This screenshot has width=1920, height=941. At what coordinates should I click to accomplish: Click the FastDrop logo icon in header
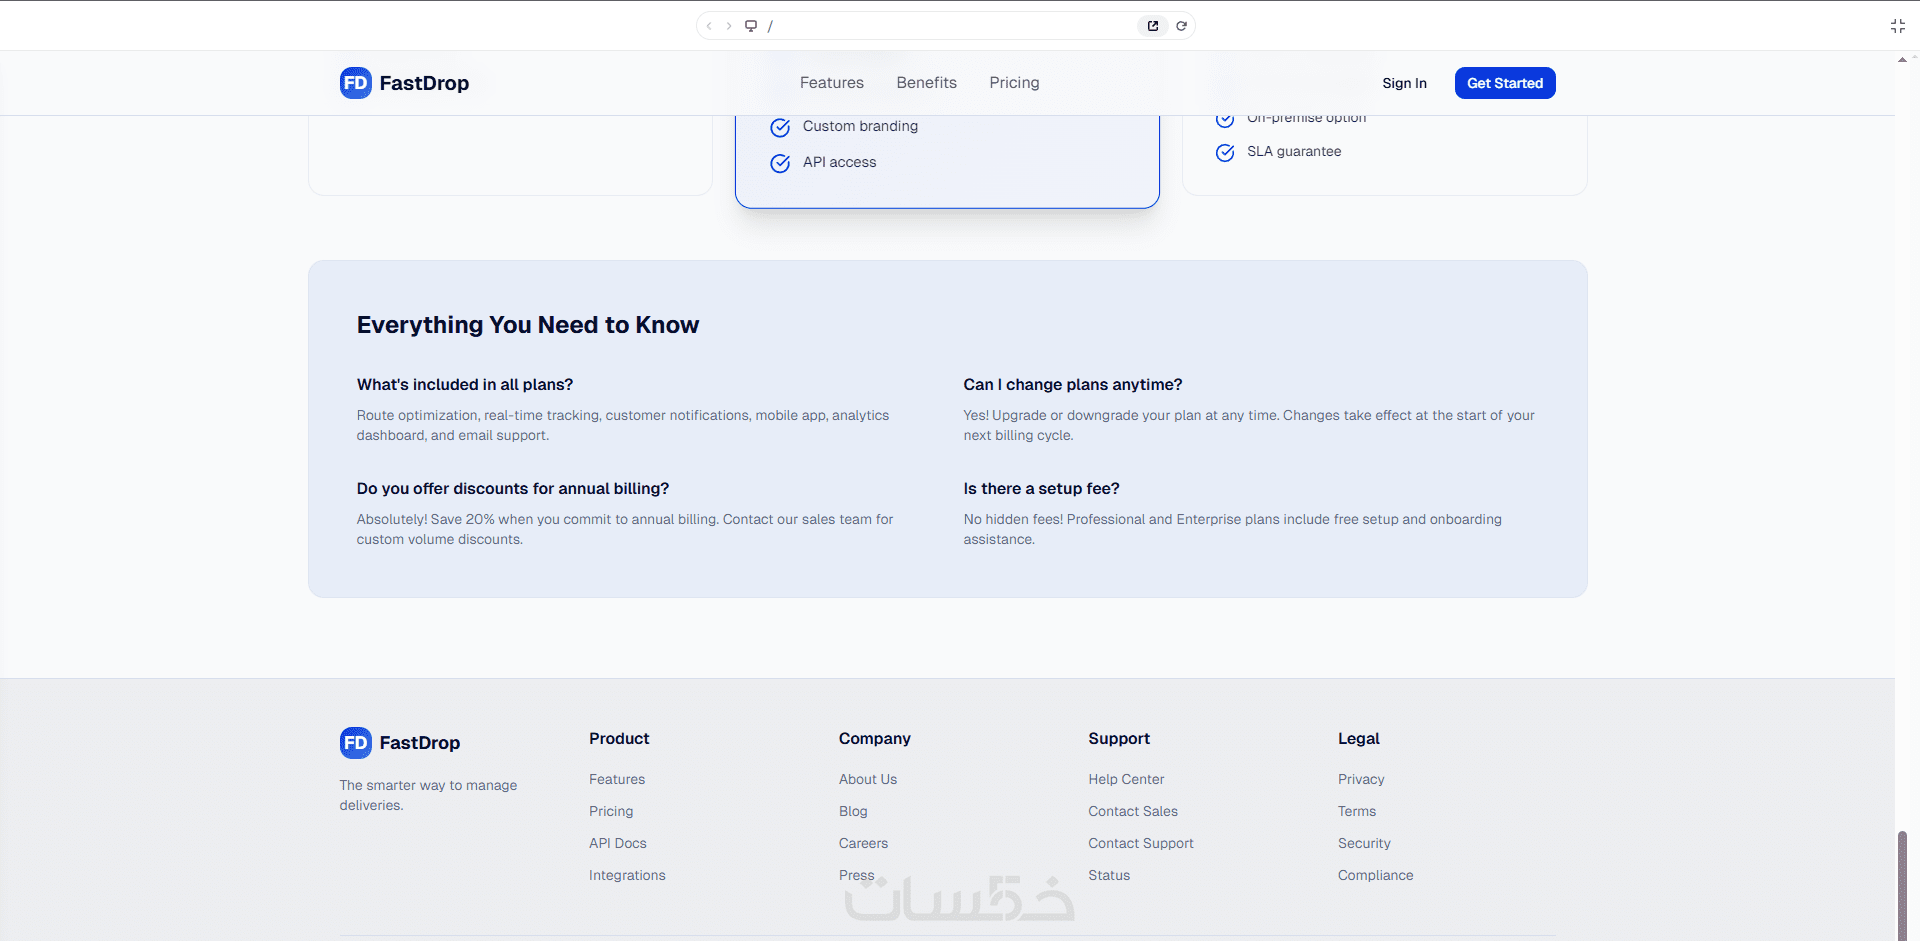[355, 83]
